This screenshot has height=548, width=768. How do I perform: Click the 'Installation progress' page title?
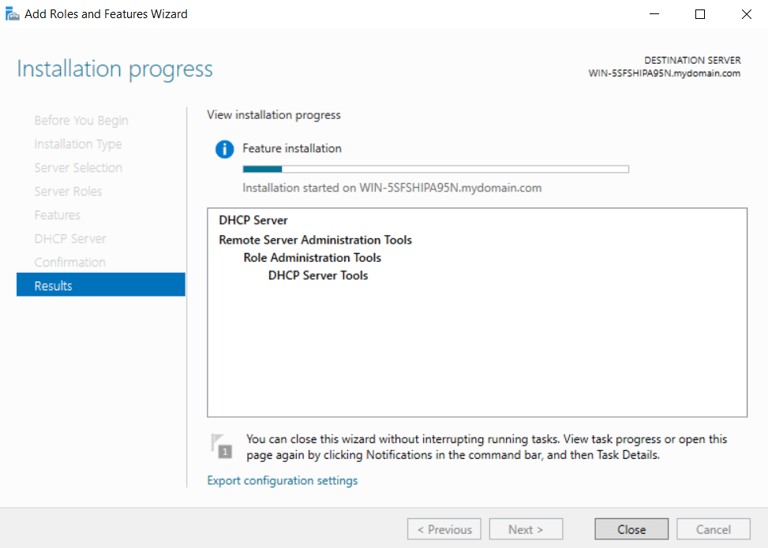[115, 69]
